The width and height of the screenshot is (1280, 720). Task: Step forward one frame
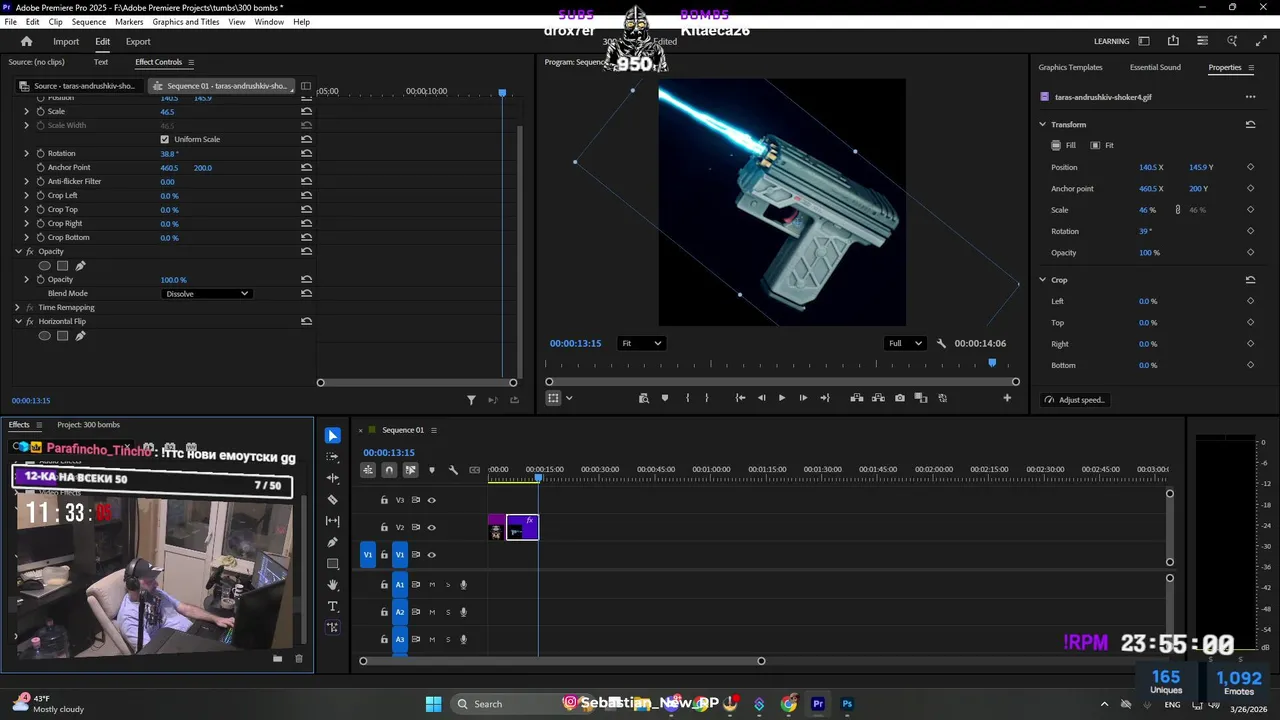click(803, 398)
